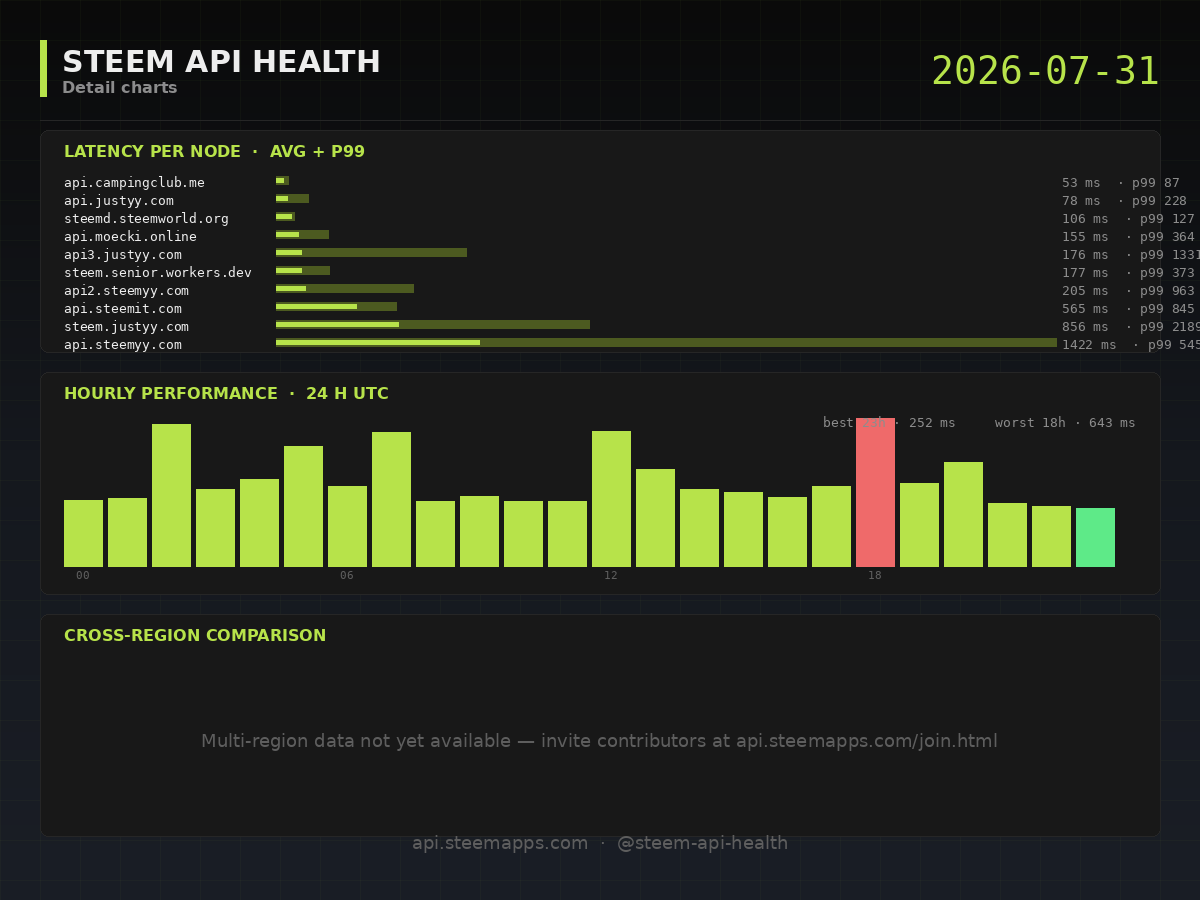Select node api3.justyy.com
The image size is (1200, 900).
pos(123,255)
